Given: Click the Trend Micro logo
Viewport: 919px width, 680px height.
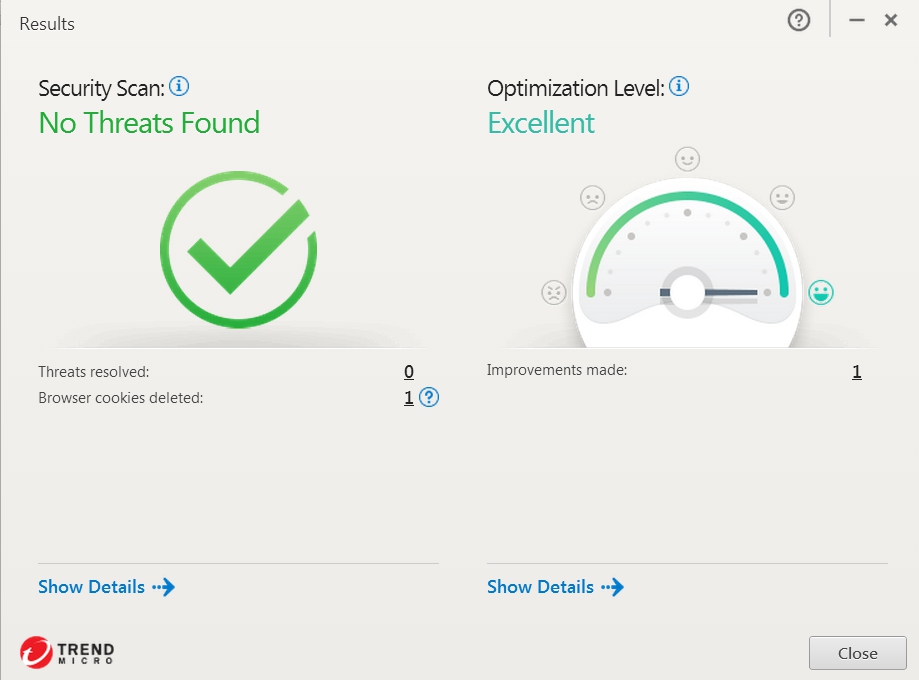Looking at the screenshot, I should point(67,653).
